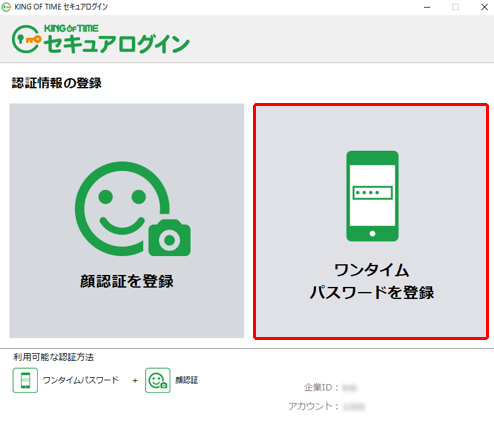This screenshot has width=494, height=427.
Task: Select the ワンタイムパスワードを登録 label
Action: pyautogui.click(x=372, y=281)
